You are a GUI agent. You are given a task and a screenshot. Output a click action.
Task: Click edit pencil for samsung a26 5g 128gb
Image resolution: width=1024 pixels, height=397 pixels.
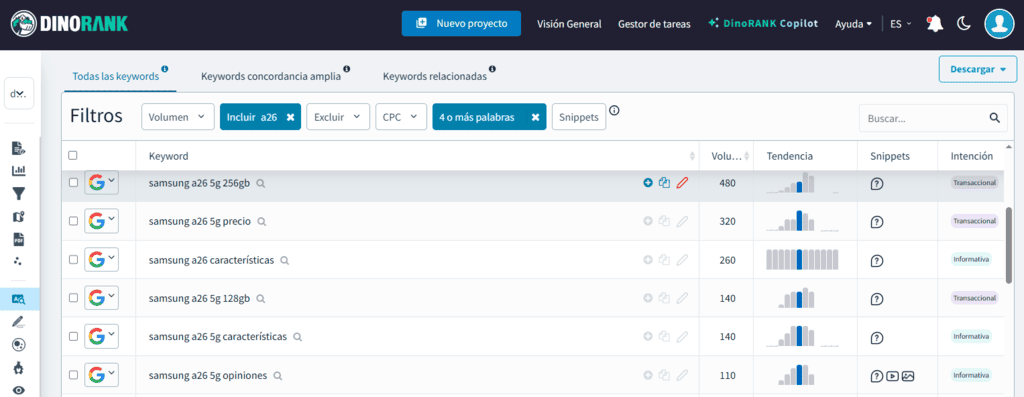click(x=682, y=298)
